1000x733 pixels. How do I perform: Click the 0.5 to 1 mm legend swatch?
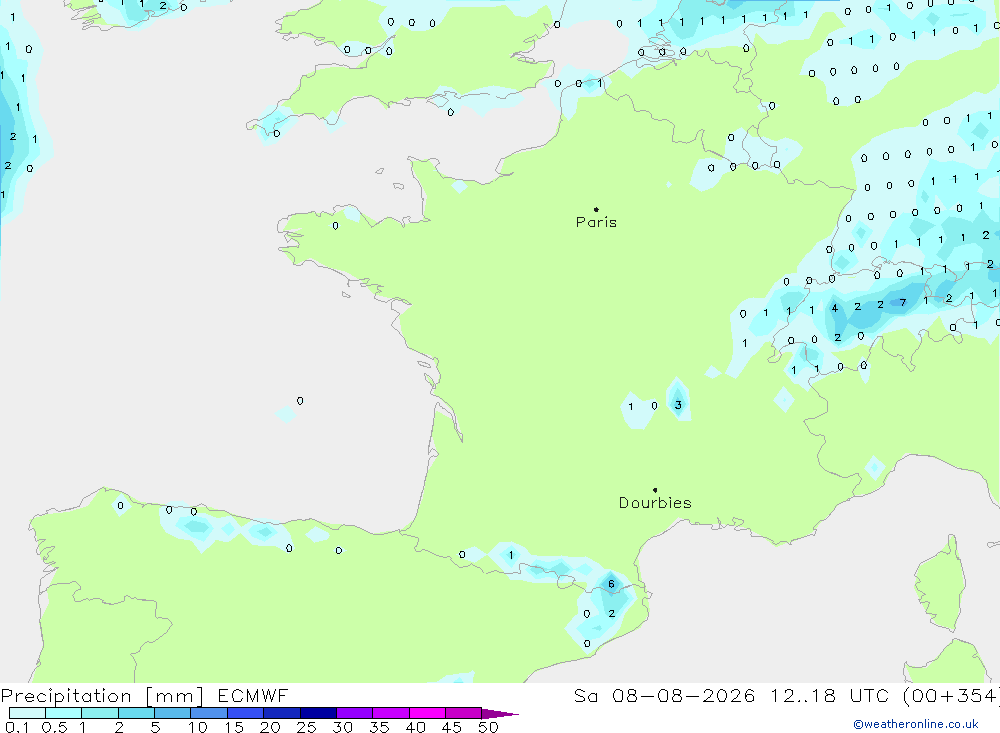coord(64,713)
